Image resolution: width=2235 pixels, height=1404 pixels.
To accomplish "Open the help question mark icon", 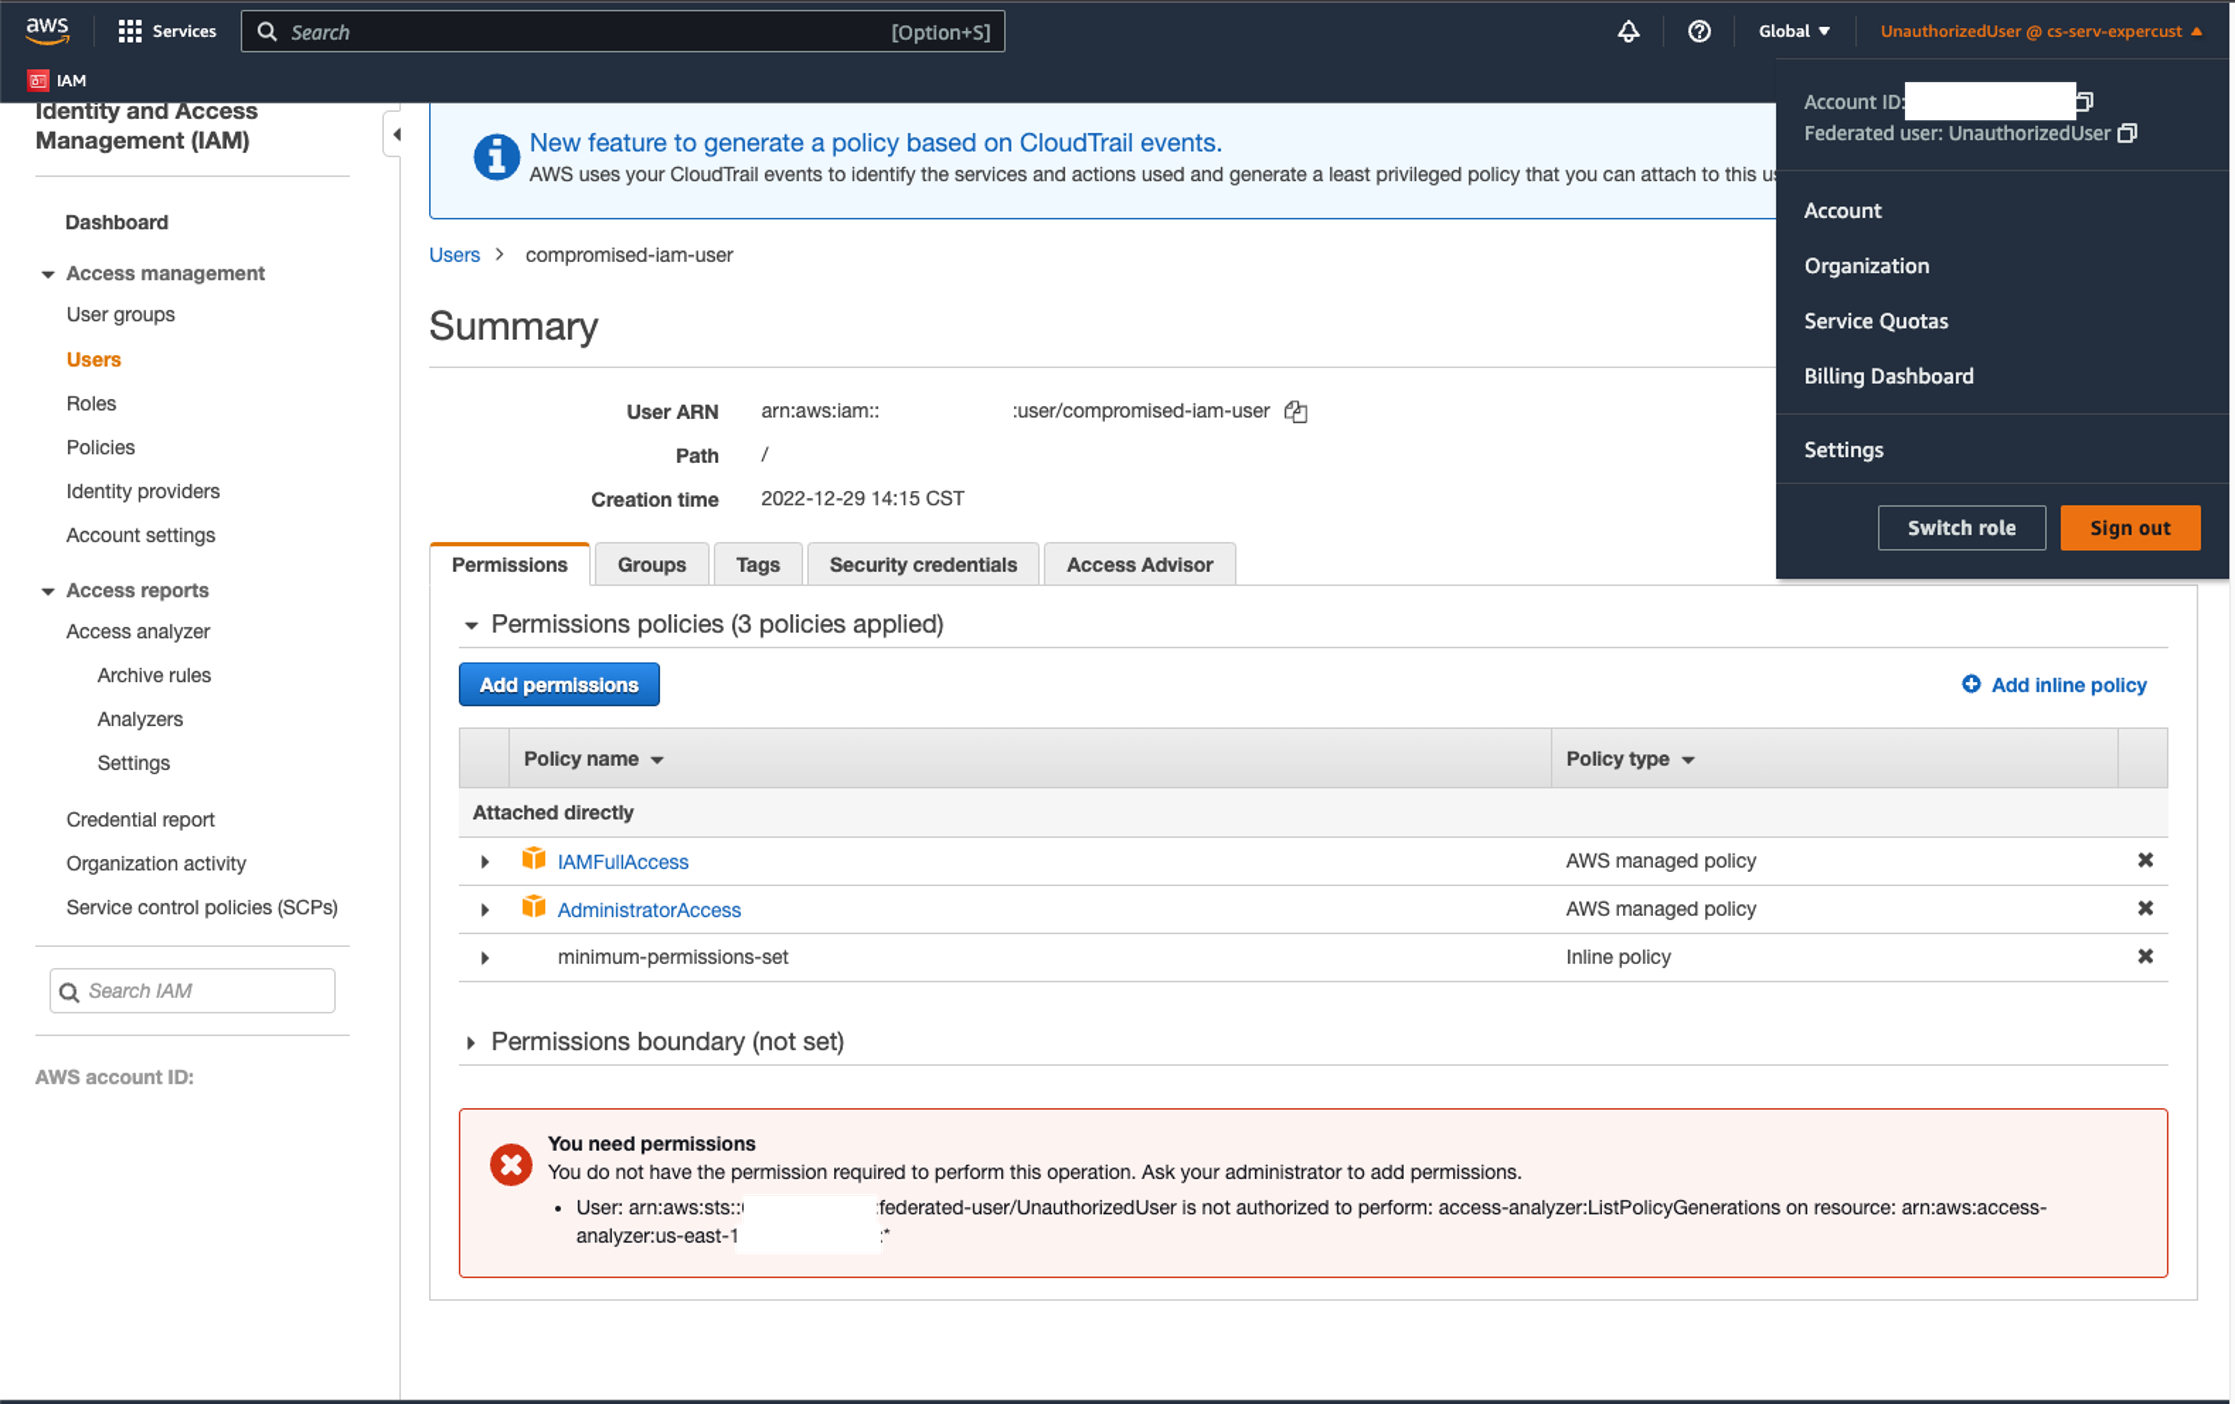I will (x=1698, y=31).
